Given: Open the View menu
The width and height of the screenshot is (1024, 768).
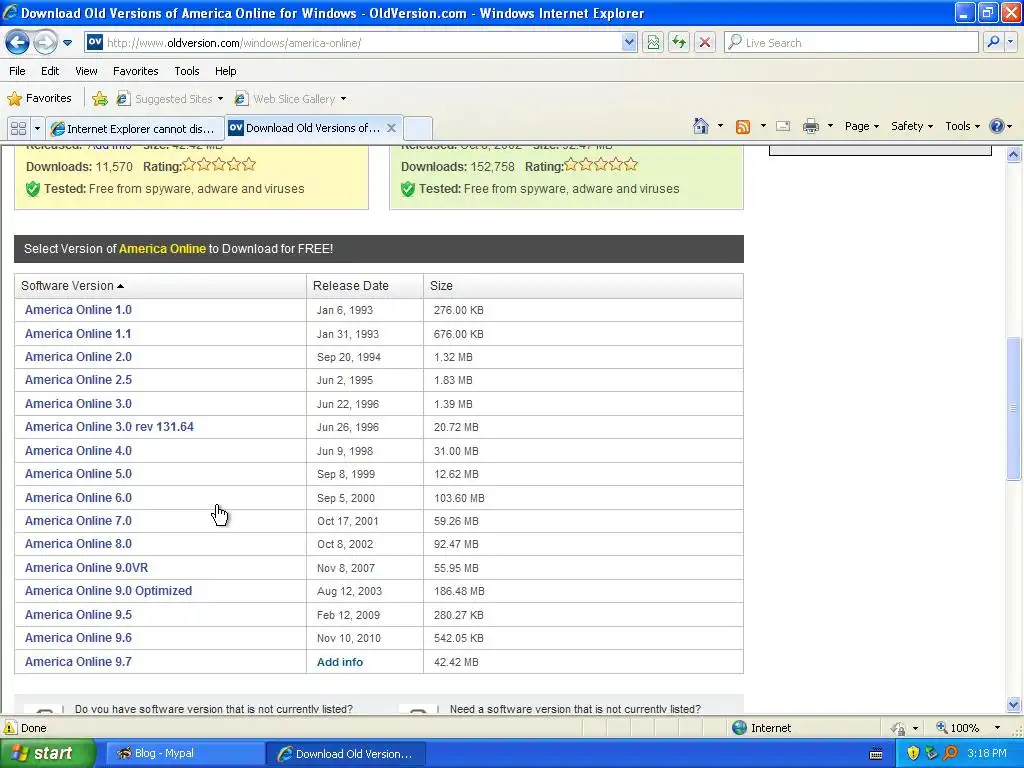Looking at the screenshot, I should (x=86, y=71).
